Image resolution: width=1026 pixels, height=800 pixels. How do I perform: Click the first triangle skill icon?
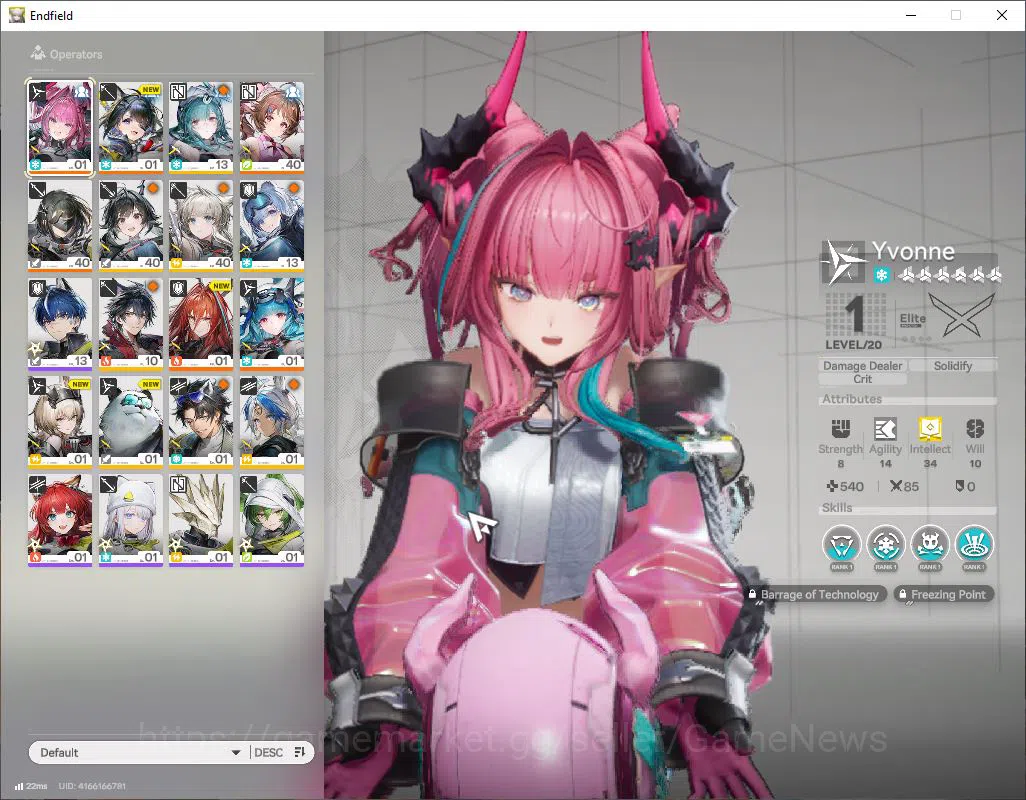coord(841,544)
